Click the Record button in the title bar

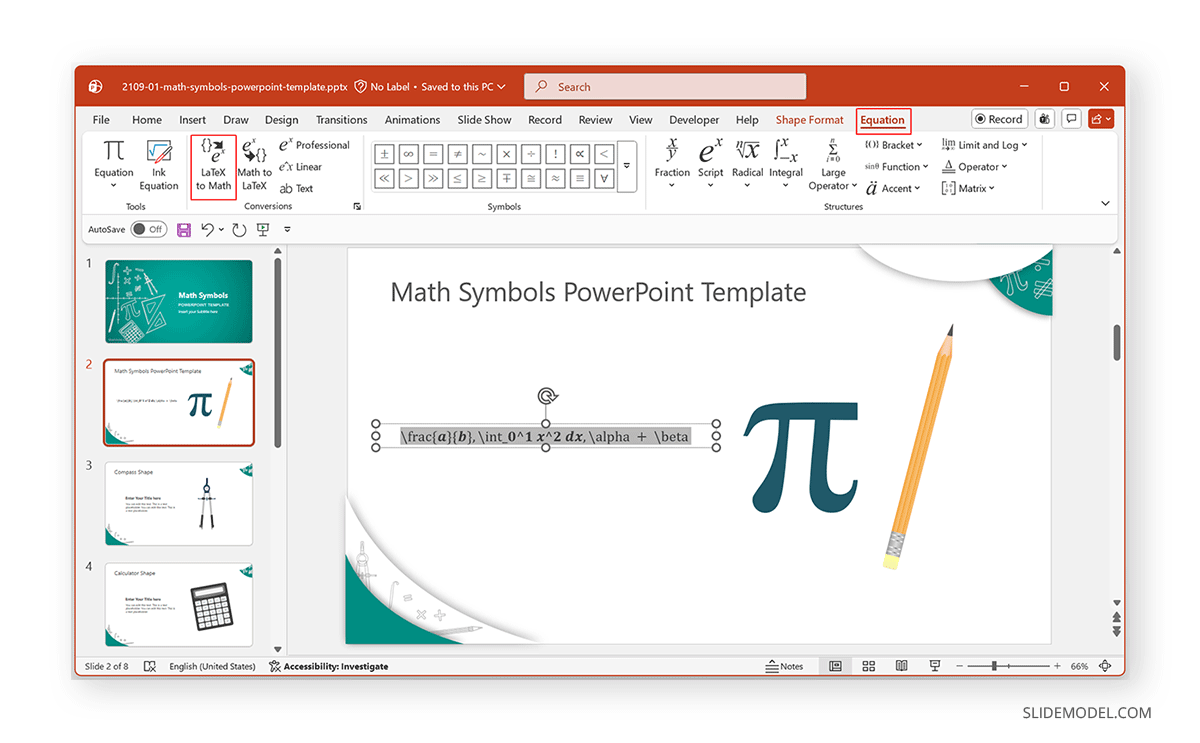pos(999,118)
